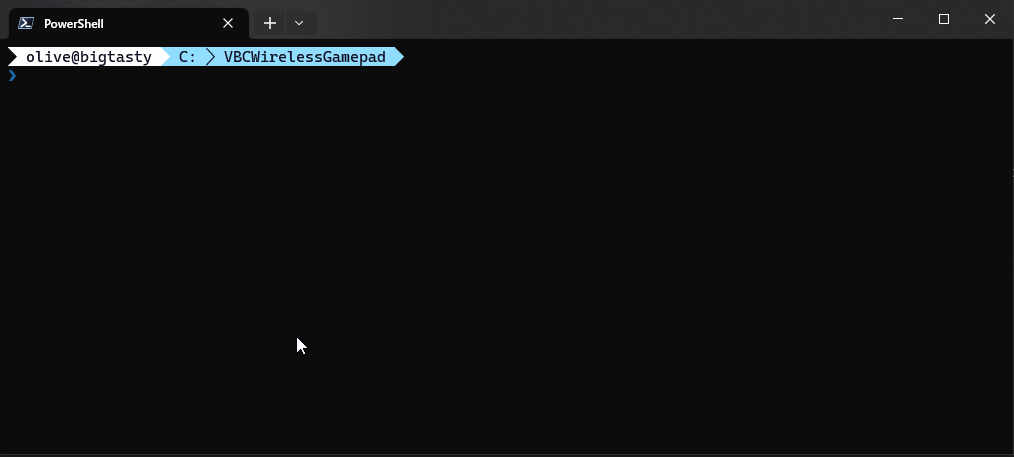Click the blue prompt chevron symbol
The image size is (1014, 457).
point(12,76)
